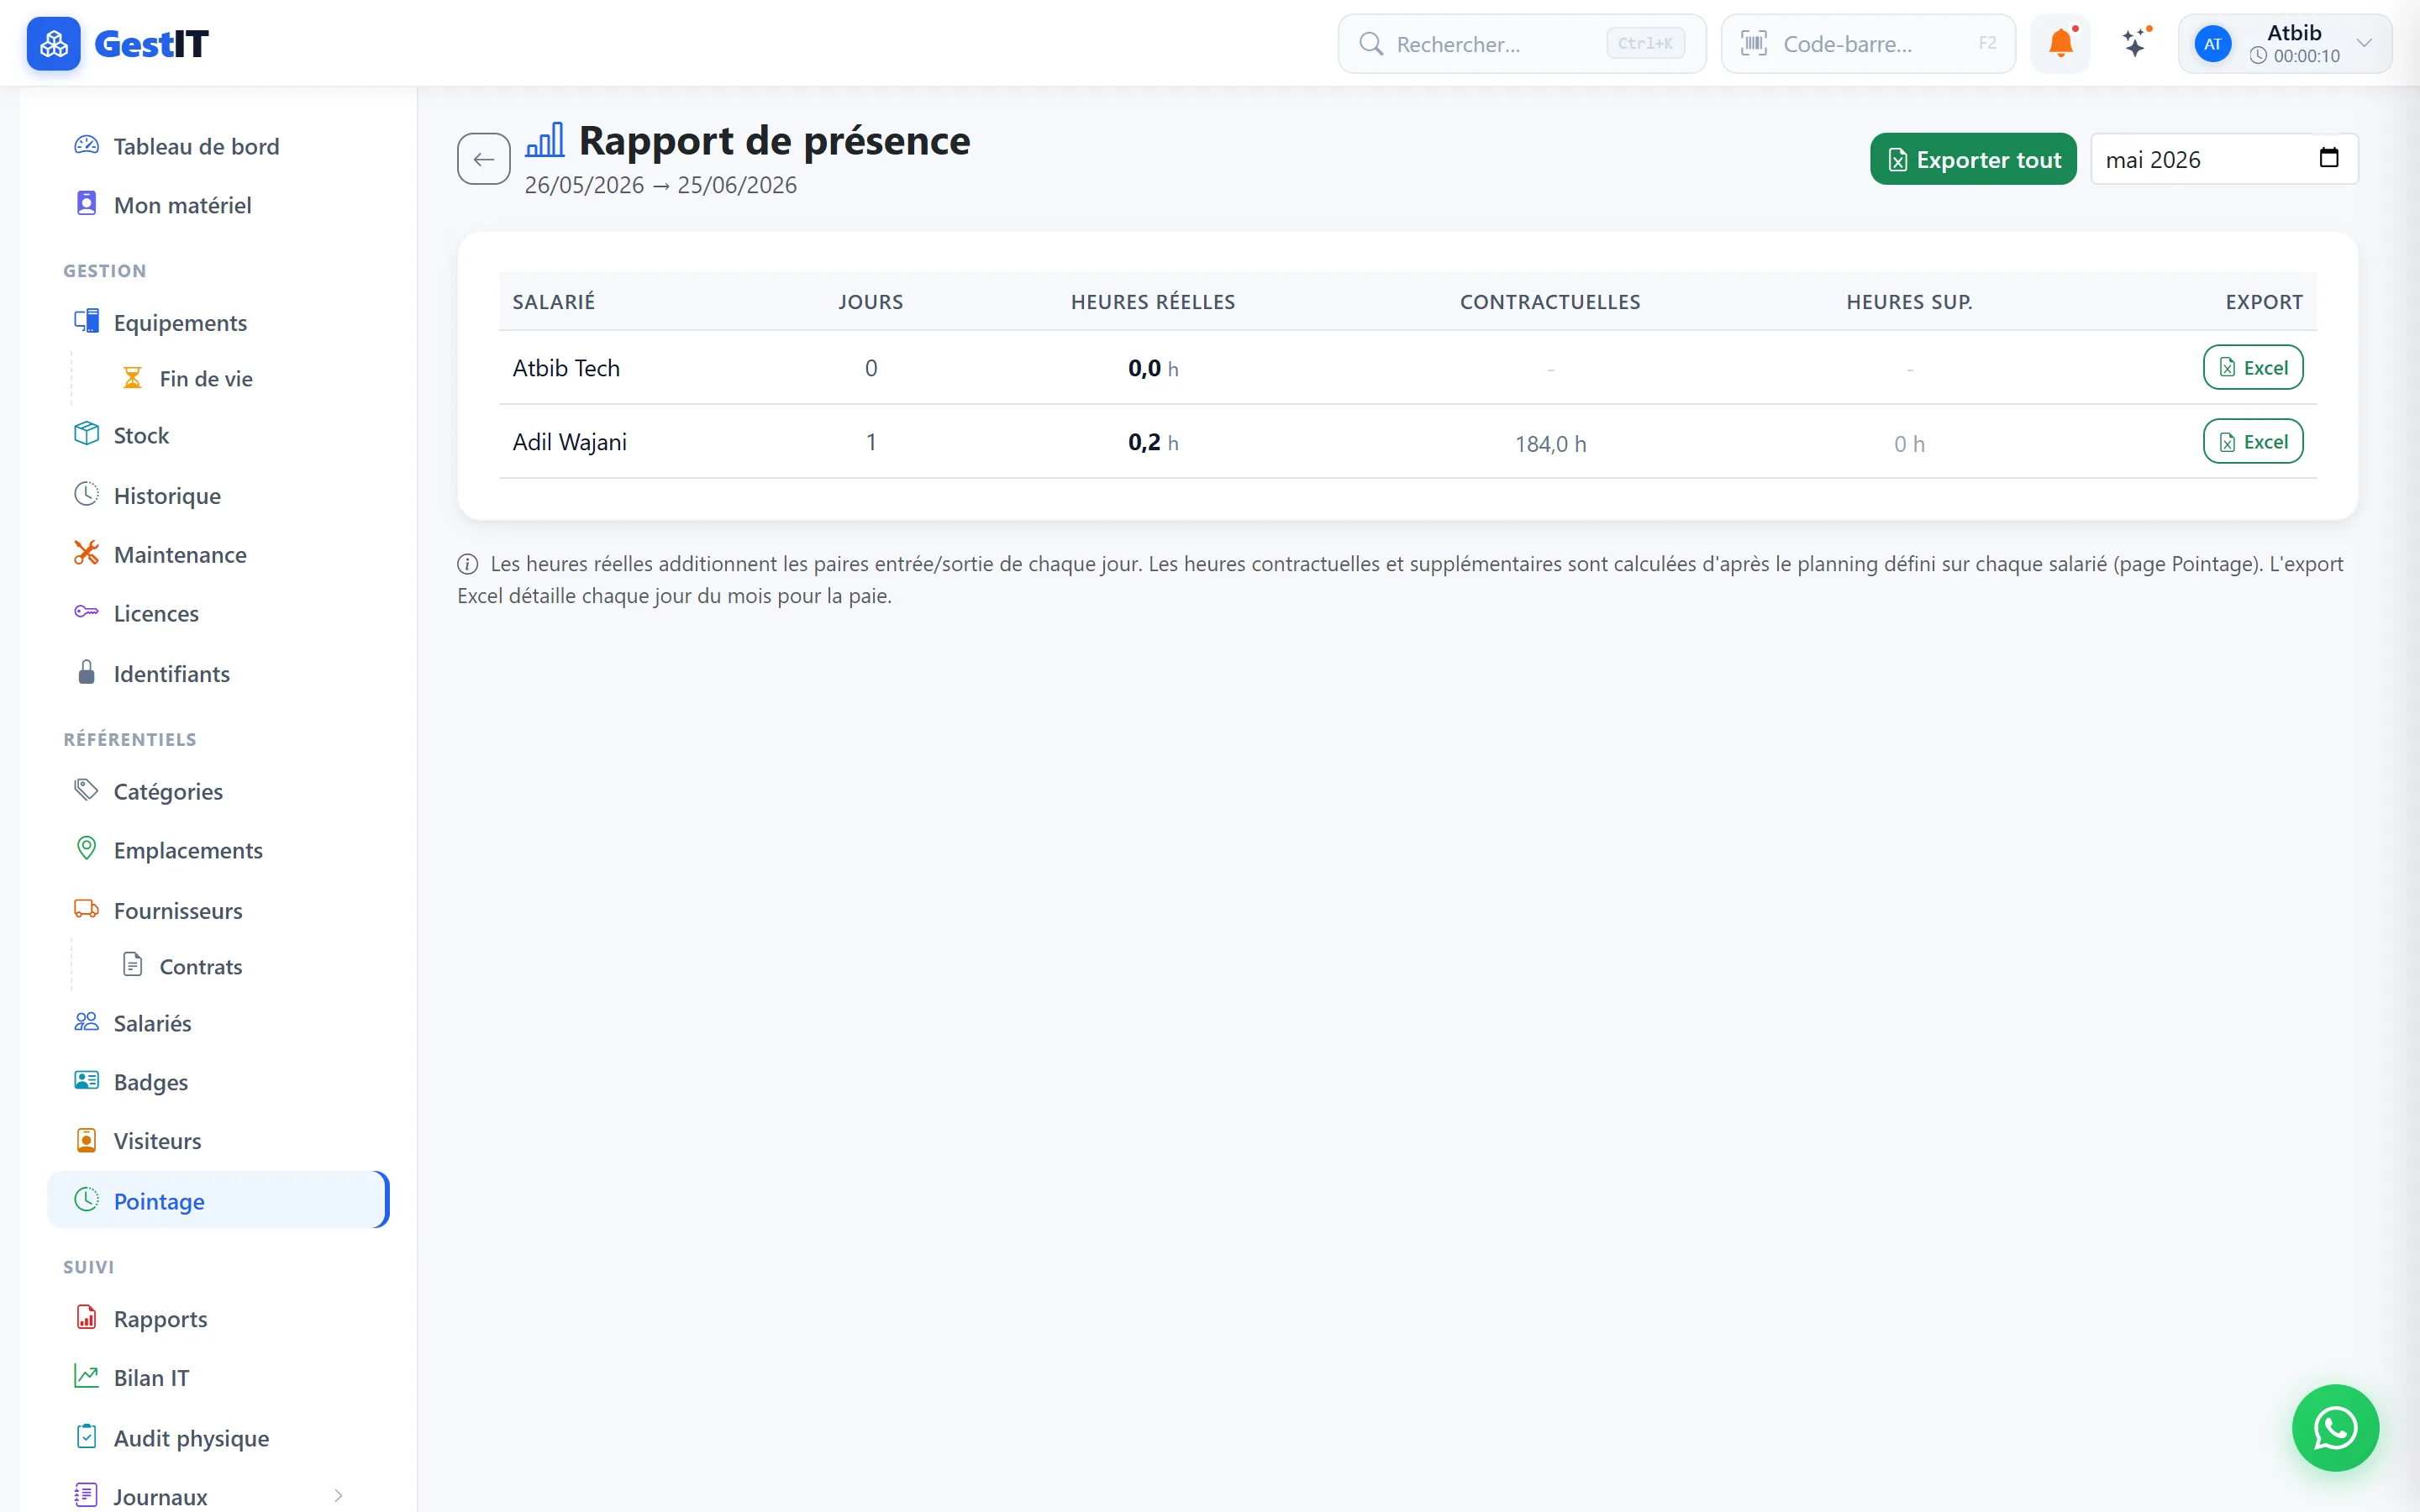
Task: Click the AT user avatar
Action: [x=2212, y=44]
